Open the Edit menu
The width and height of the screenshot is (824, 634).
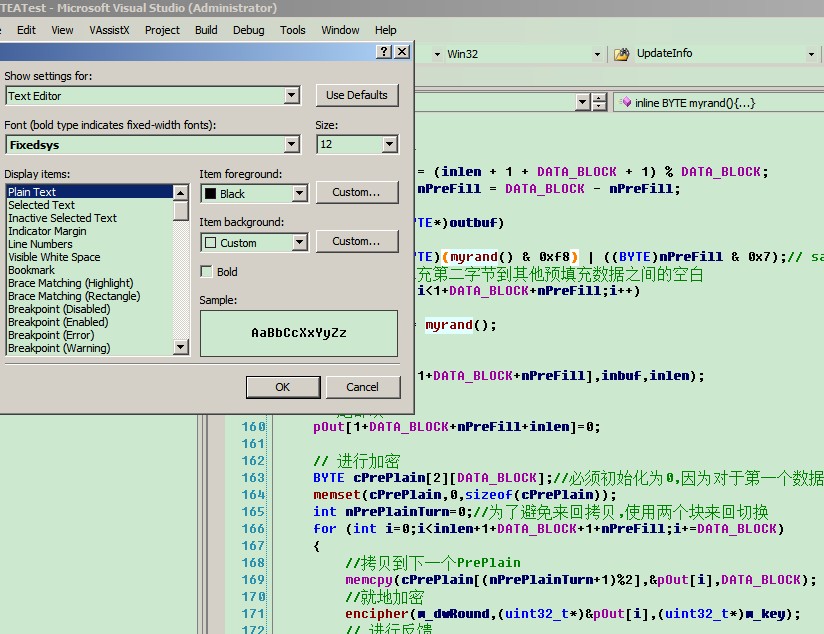pyautogui.click(x=26, y=30)
